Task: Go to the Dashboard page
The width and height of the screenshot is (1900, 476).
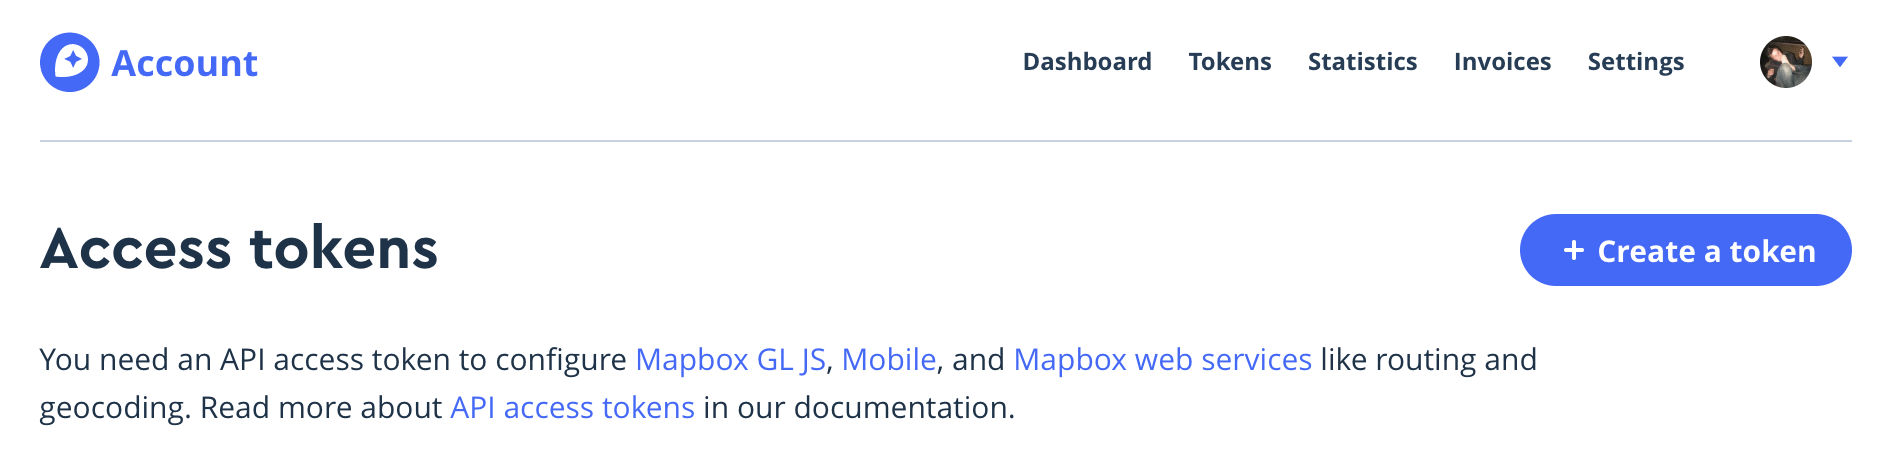Action: (1087, 62)
